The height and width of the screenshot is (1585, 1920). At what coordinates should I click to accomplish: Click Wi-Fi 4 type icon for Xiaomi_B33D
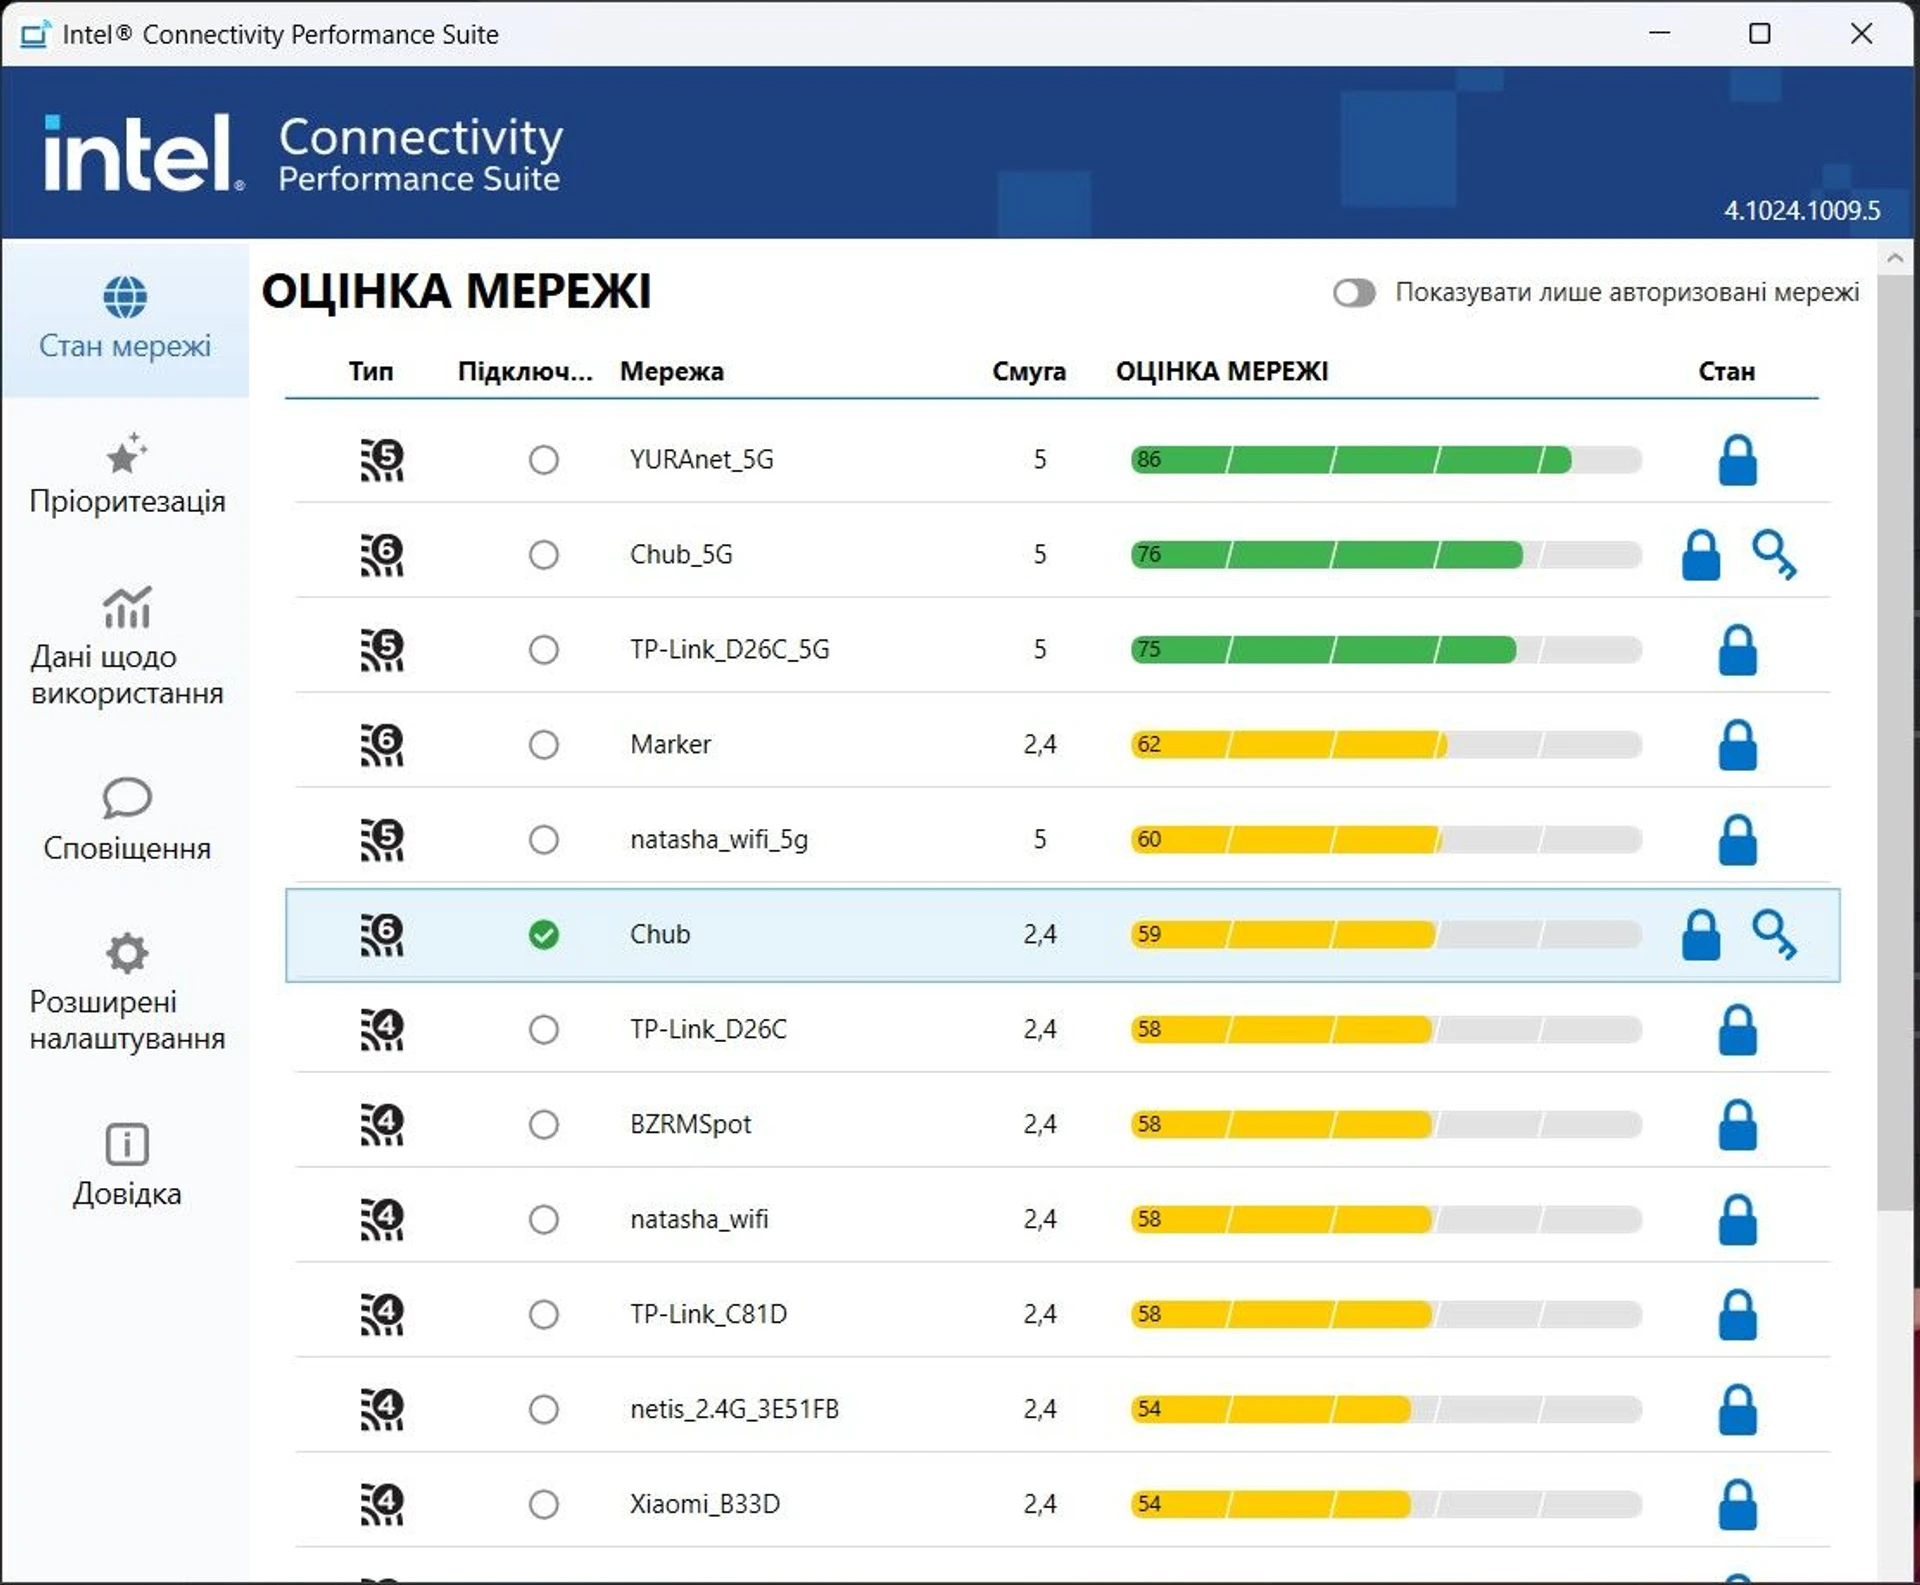(x=382, y=1505)
